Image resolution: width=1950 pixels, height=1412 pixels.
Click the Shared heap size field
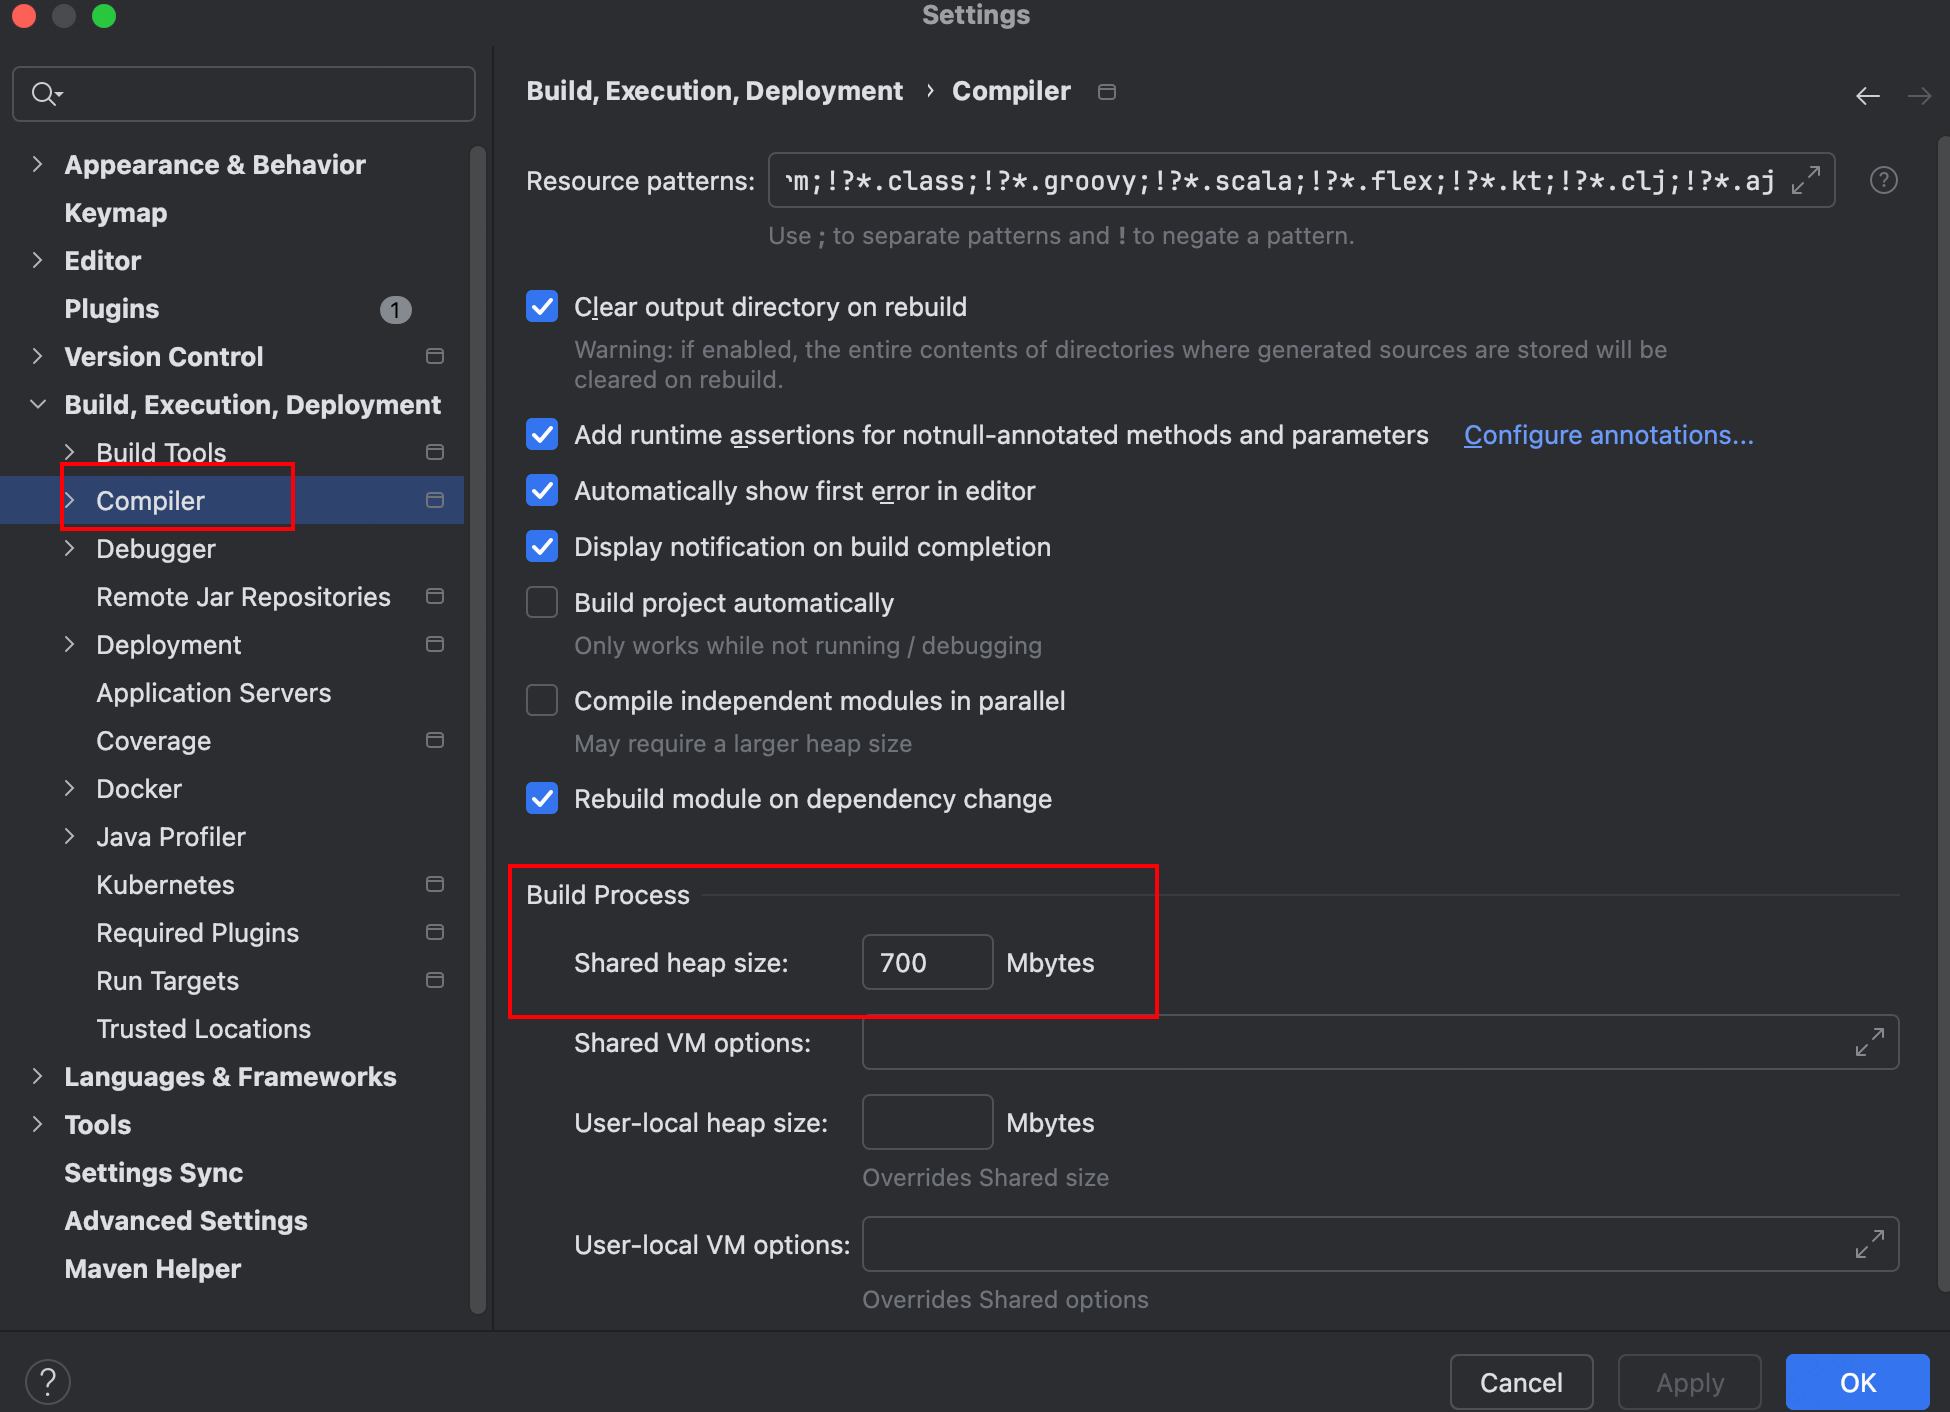click(926, 962)
